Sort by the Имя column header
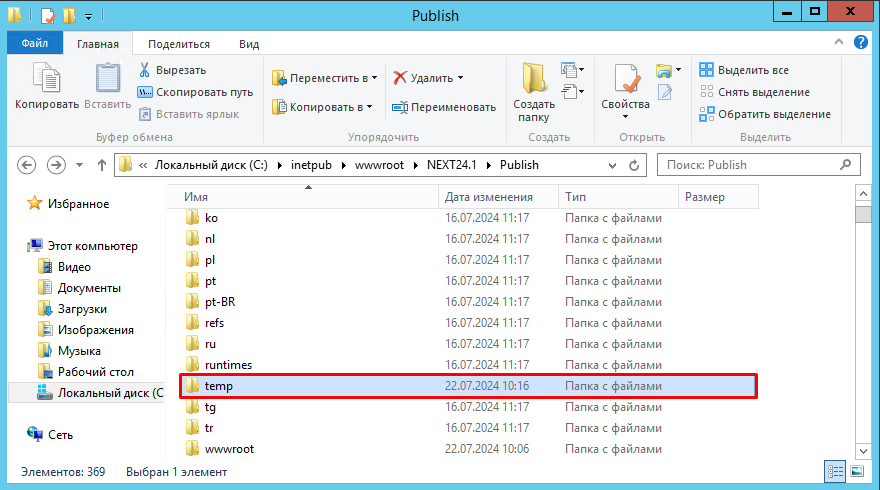The width and height of the screenshot is (880, 490). click(302, 197)
